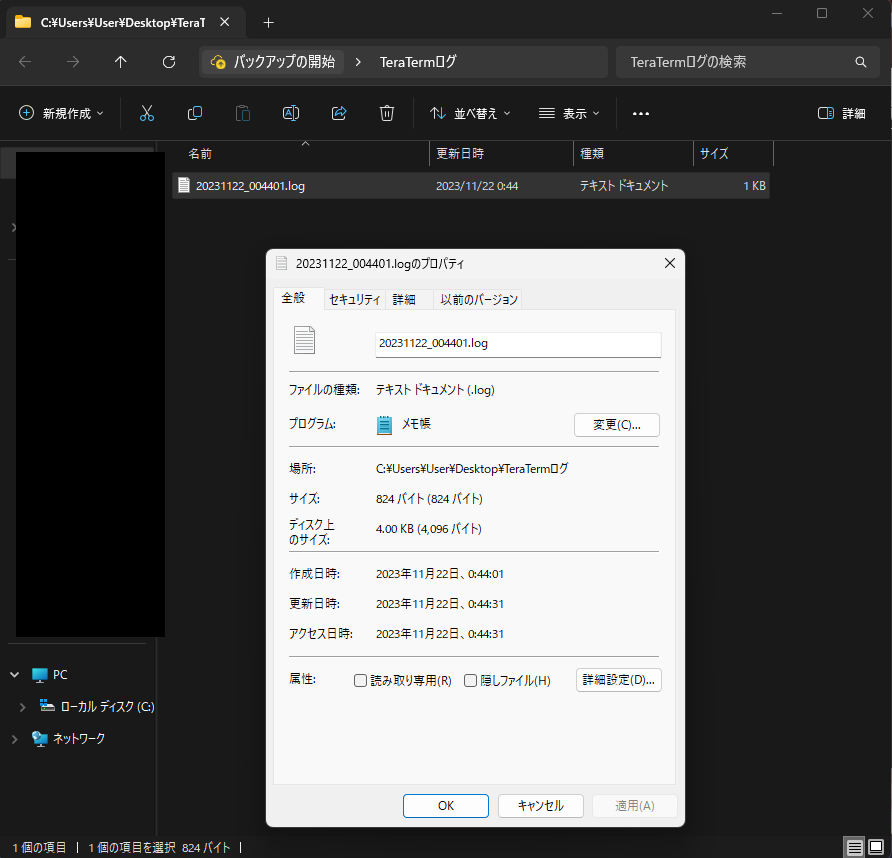Open the three-dots more options menu
The width and height of the screenshot is (892, 858).
point(641,114)
